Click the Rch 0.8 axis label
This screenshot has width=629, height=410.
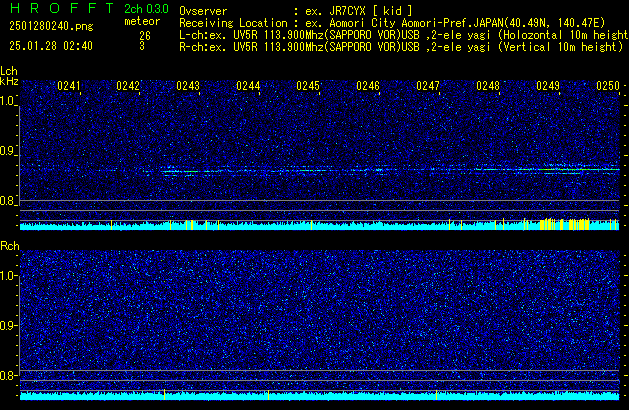[x=8, y=375]
